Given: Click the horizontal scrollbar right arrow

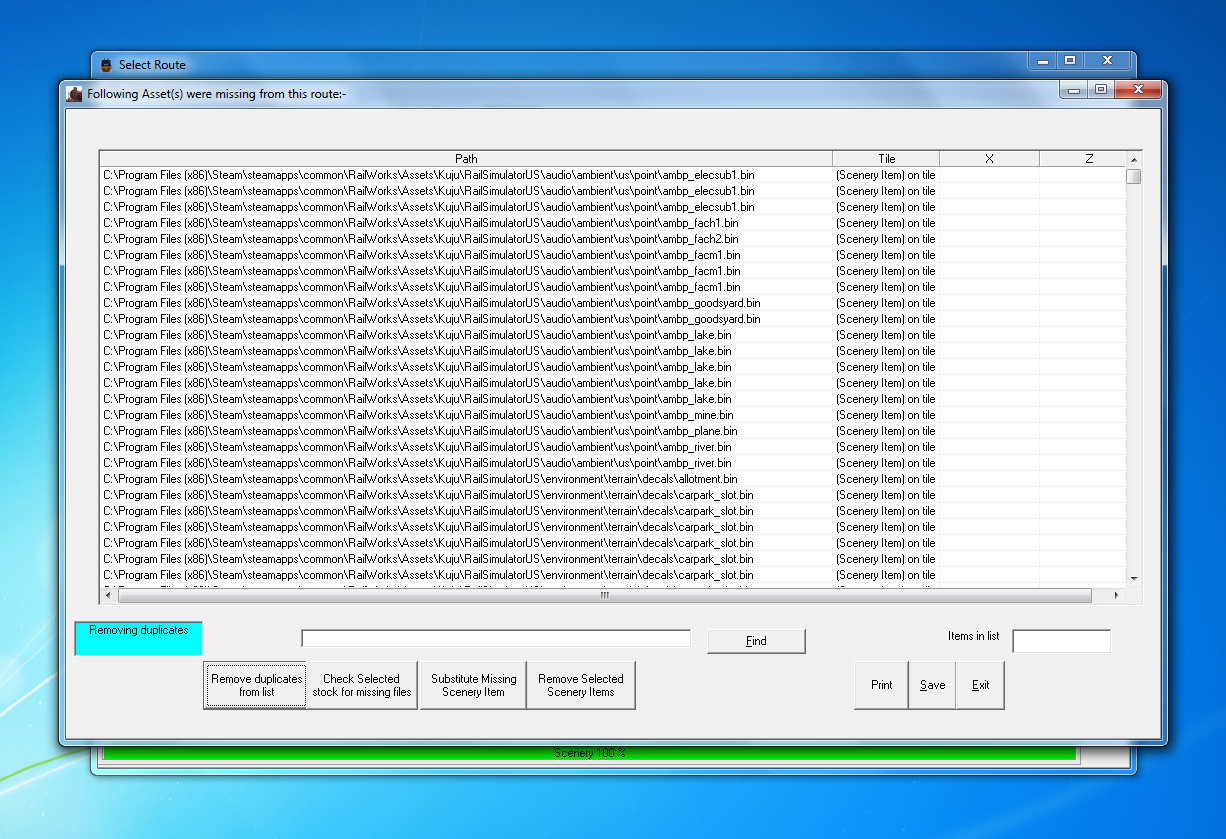Looking at the screenshot, I should (1118, 595).
